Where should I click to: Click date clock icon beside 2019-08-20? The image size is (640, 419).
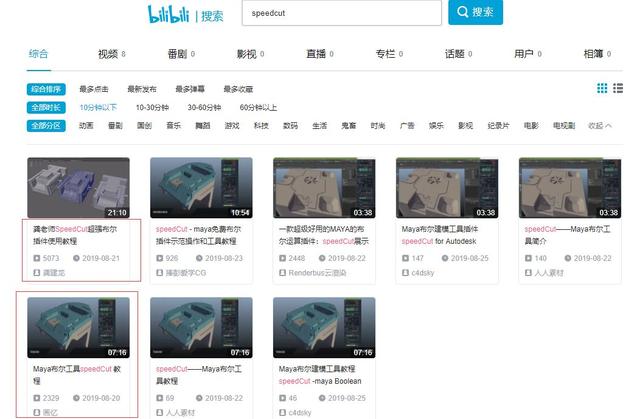tap(76, 398)
